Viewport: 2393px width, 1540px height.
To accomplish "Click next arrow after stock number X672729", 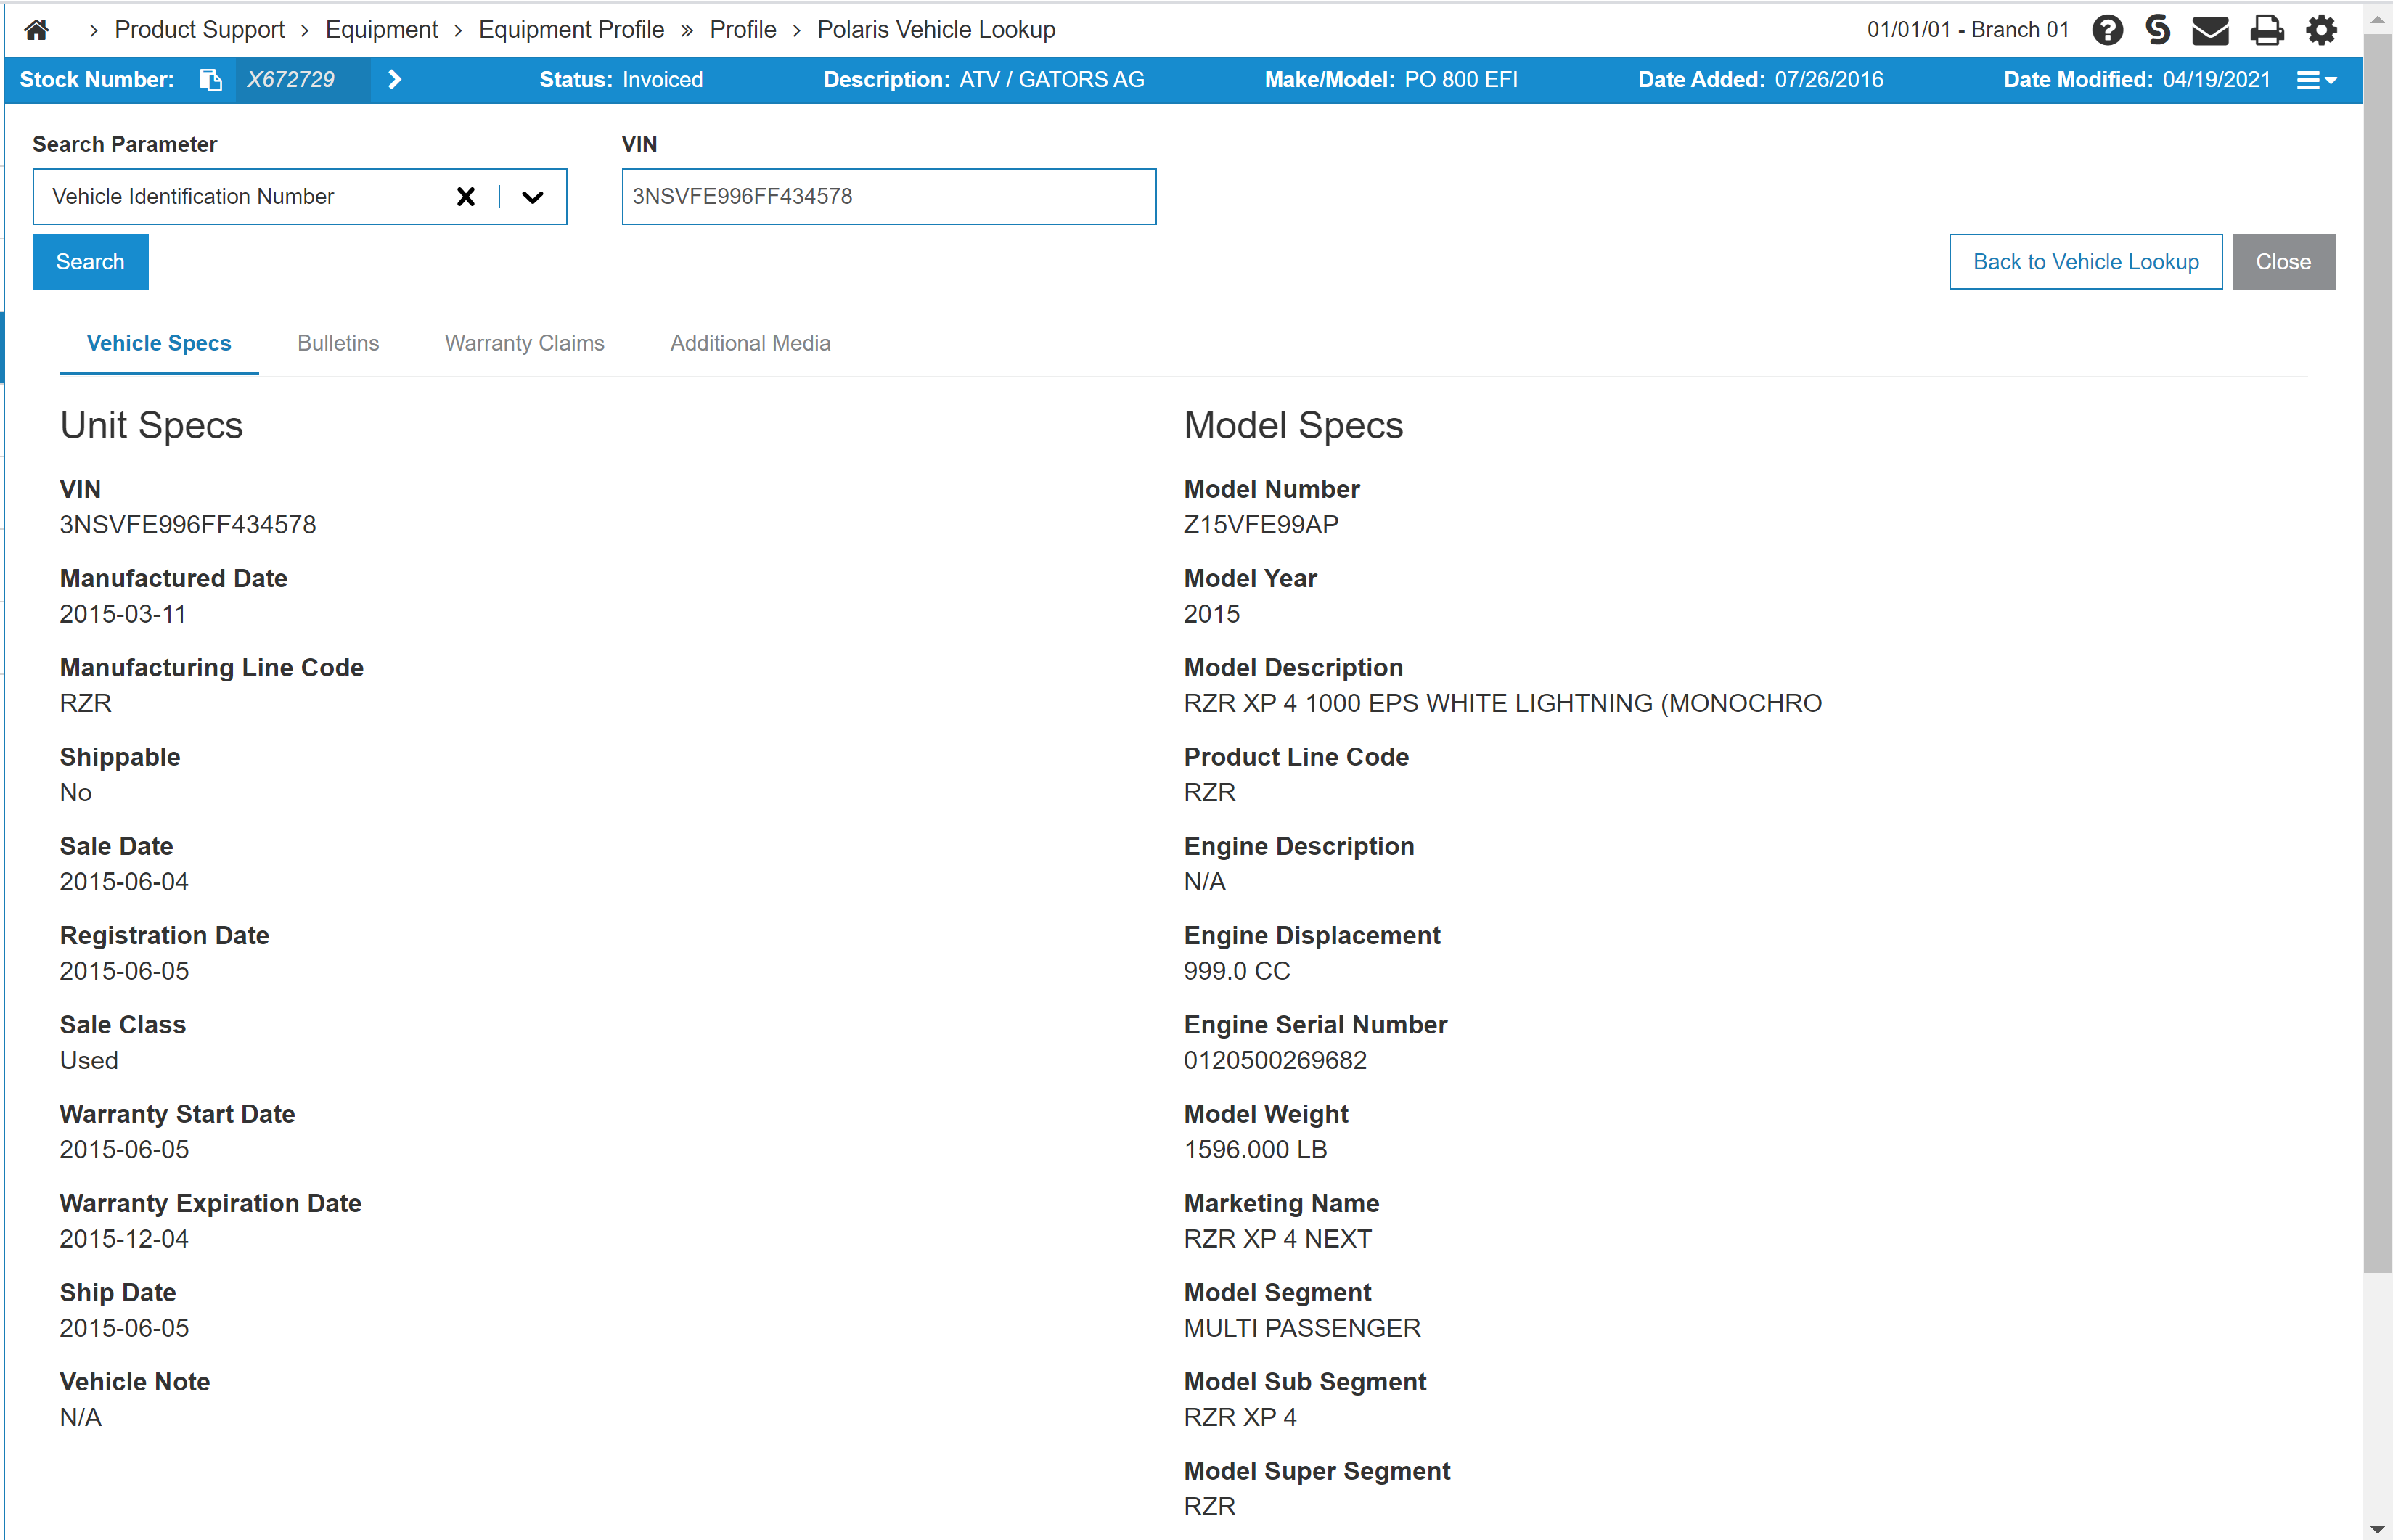I will (395, 80).
